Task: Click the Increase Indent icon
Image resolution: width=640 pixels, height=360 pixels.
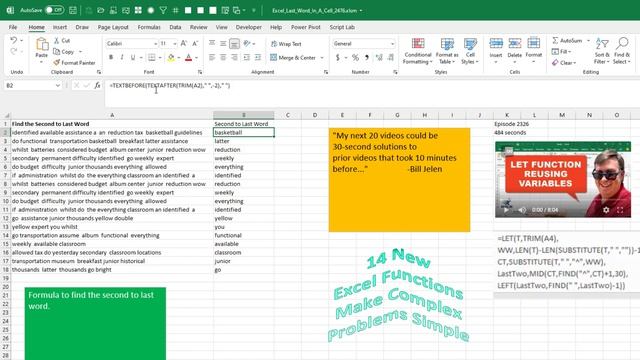Action: [258, 58]
